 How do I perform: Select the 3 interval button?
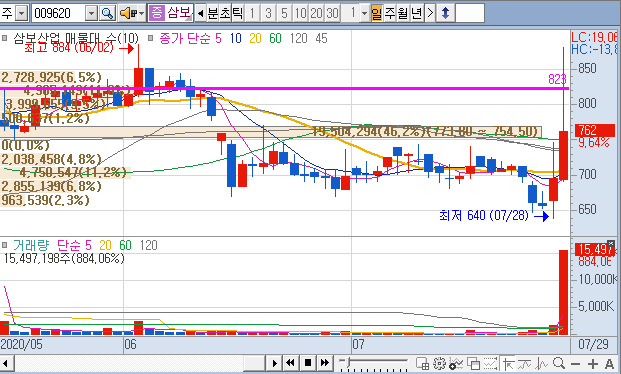click(269, 13)
